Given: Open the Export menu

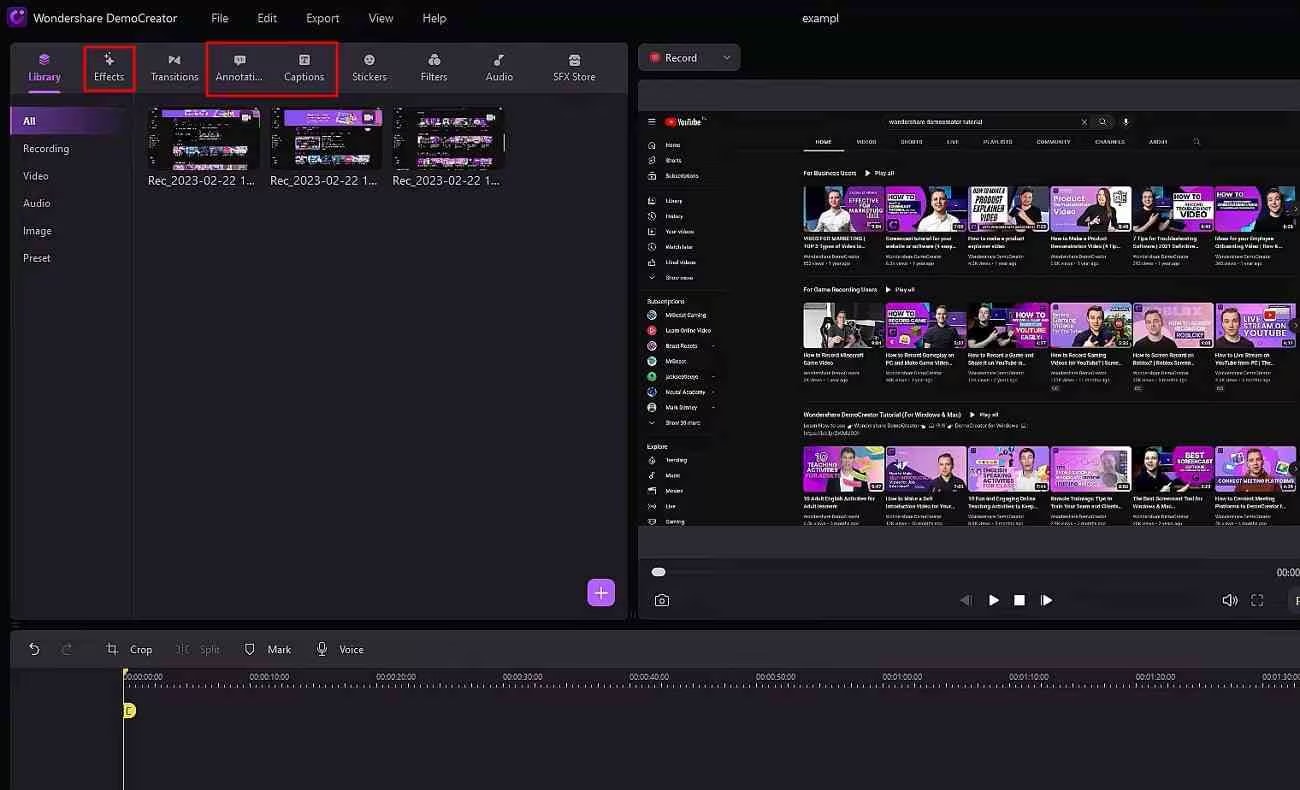Looking at the screenshot, I should tap(323, 18).
